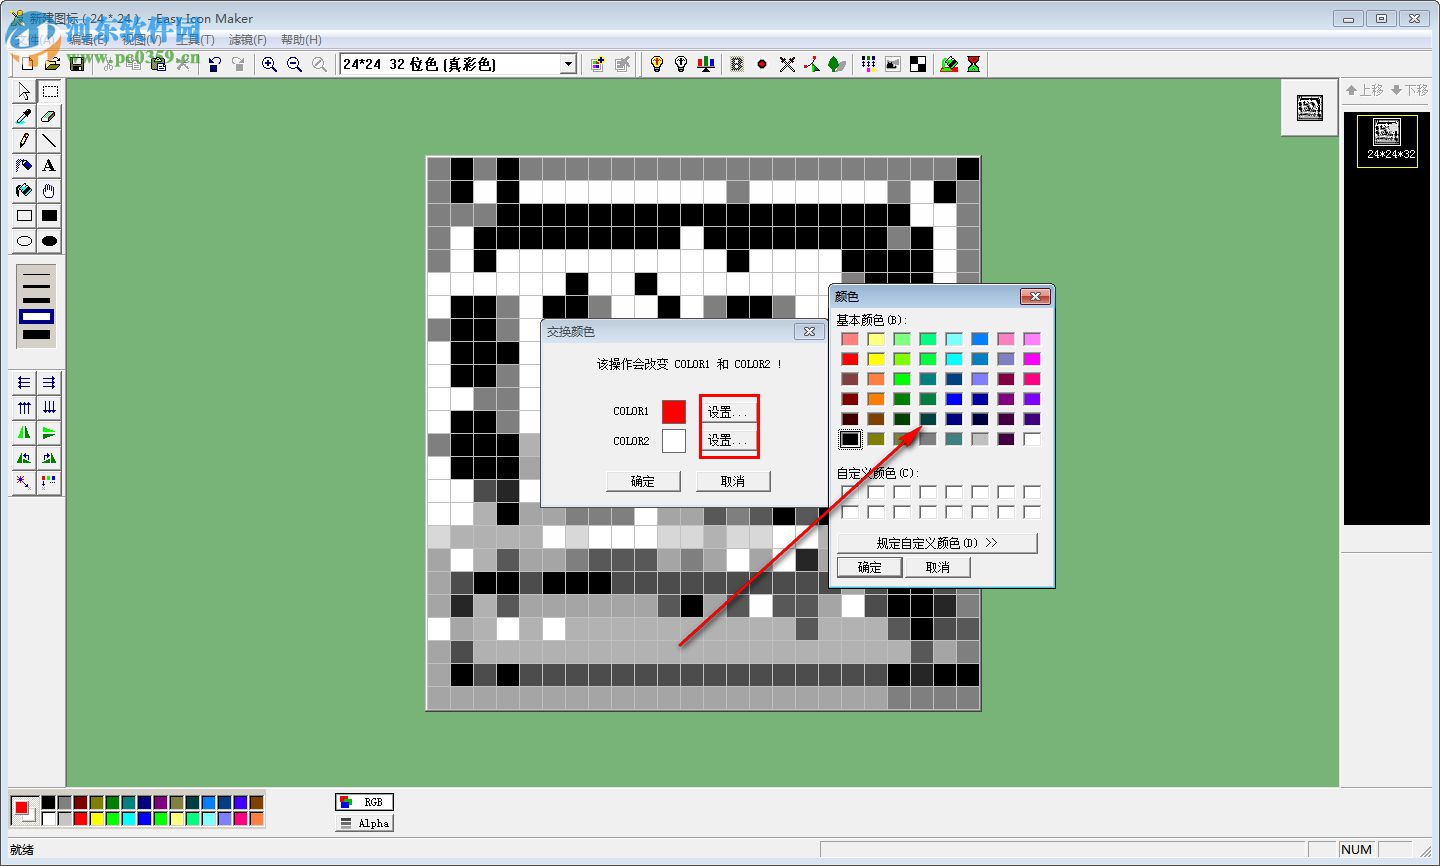The image size is (1440, 866).
Task: Open the 滤镜(F) menu
Action: pyautogui.click(x=247, y=39)
